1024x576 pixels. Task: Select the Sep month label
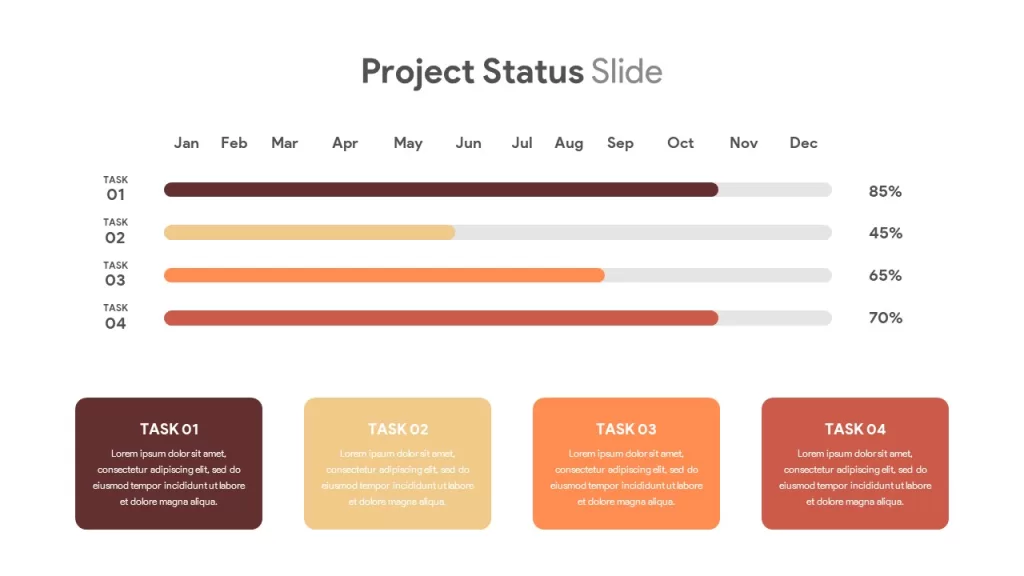point(620,144)
